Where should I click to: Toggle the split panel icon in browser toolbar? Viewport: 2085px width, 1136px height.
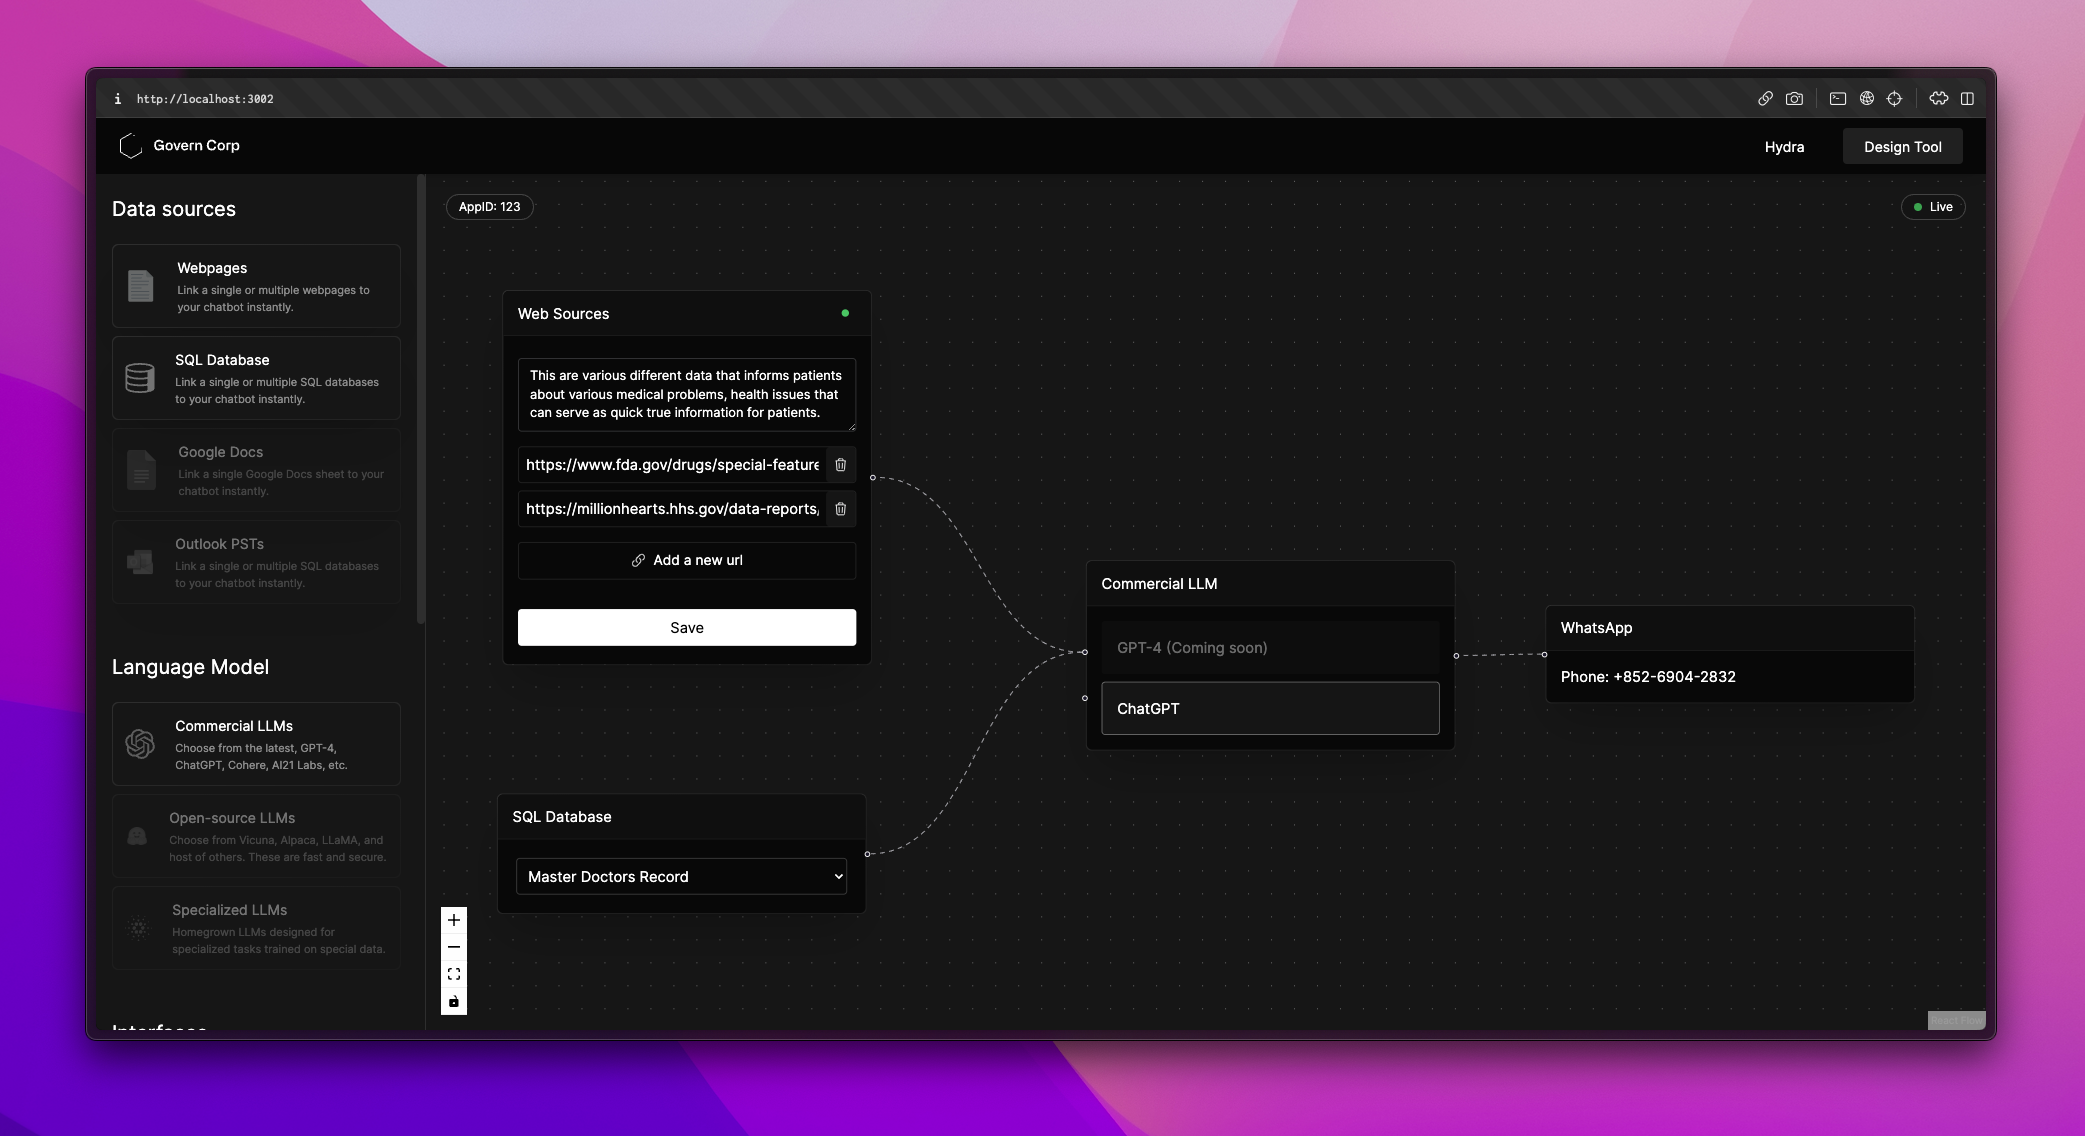click(x=1967, y=99)
